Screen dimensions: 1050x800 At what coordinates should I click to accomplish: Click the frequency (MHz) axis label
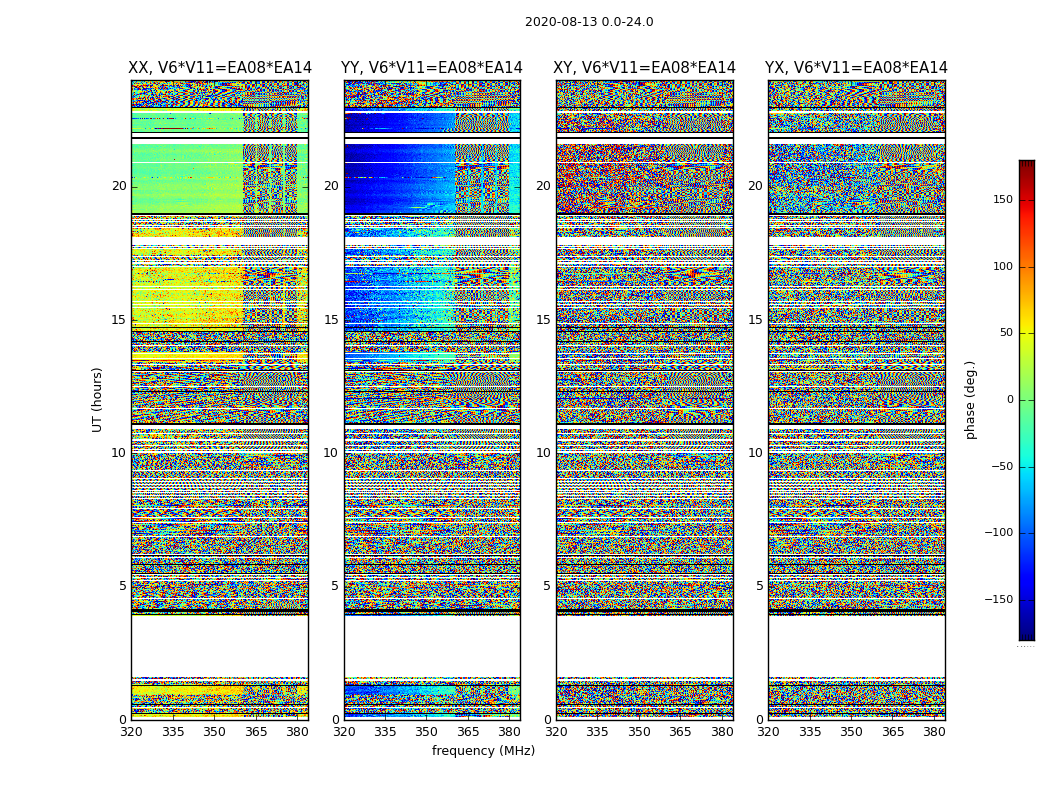(483, 750)
